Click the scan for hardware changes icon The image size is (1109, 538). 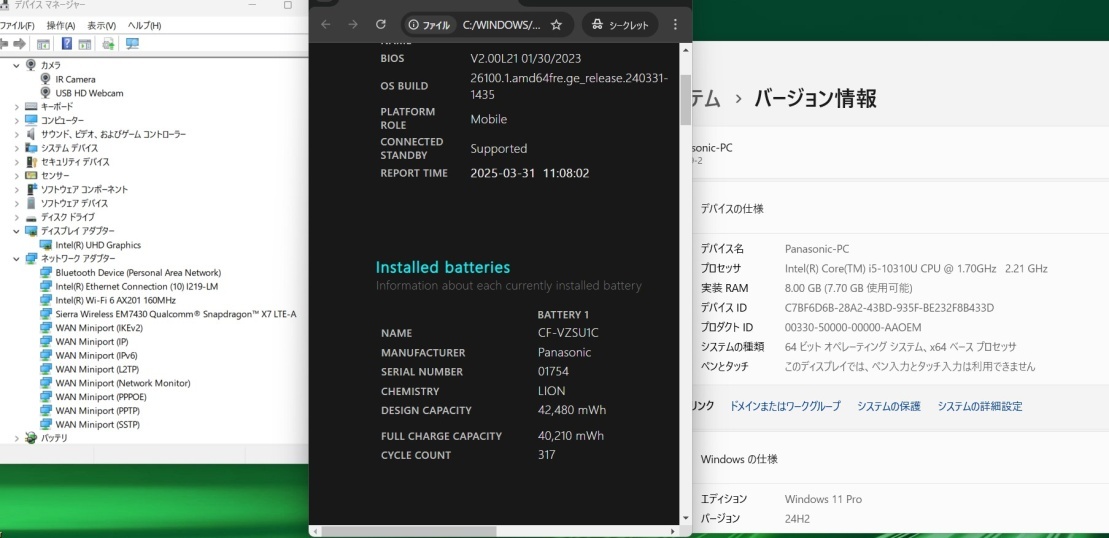tap(132, 44)
